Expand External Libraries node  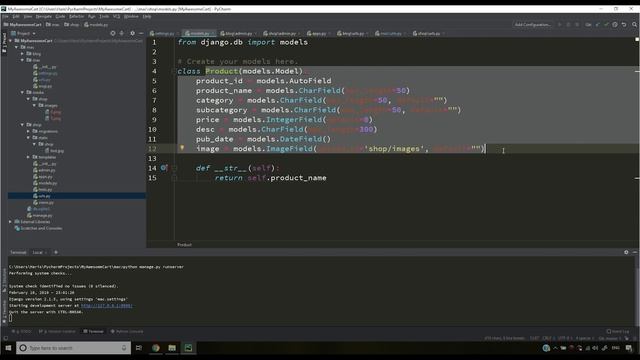[11, 222]
